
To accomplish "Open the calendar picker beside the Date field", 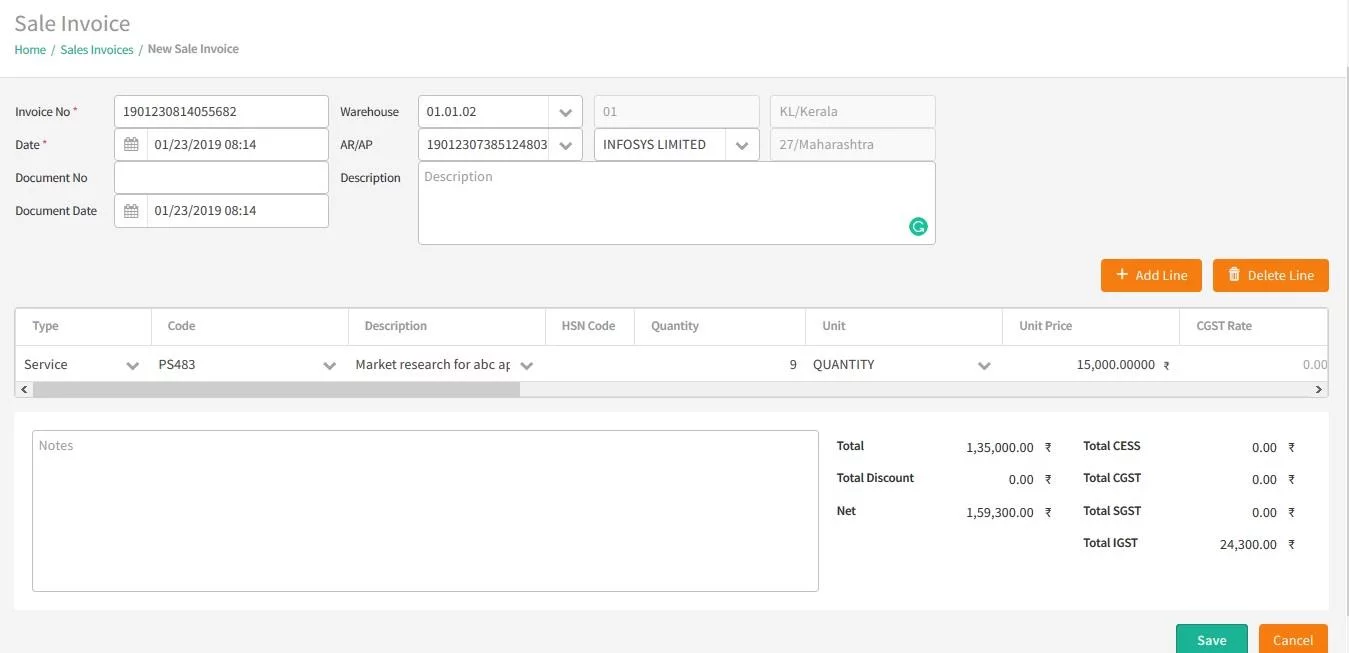I will [x=131, y=144].
